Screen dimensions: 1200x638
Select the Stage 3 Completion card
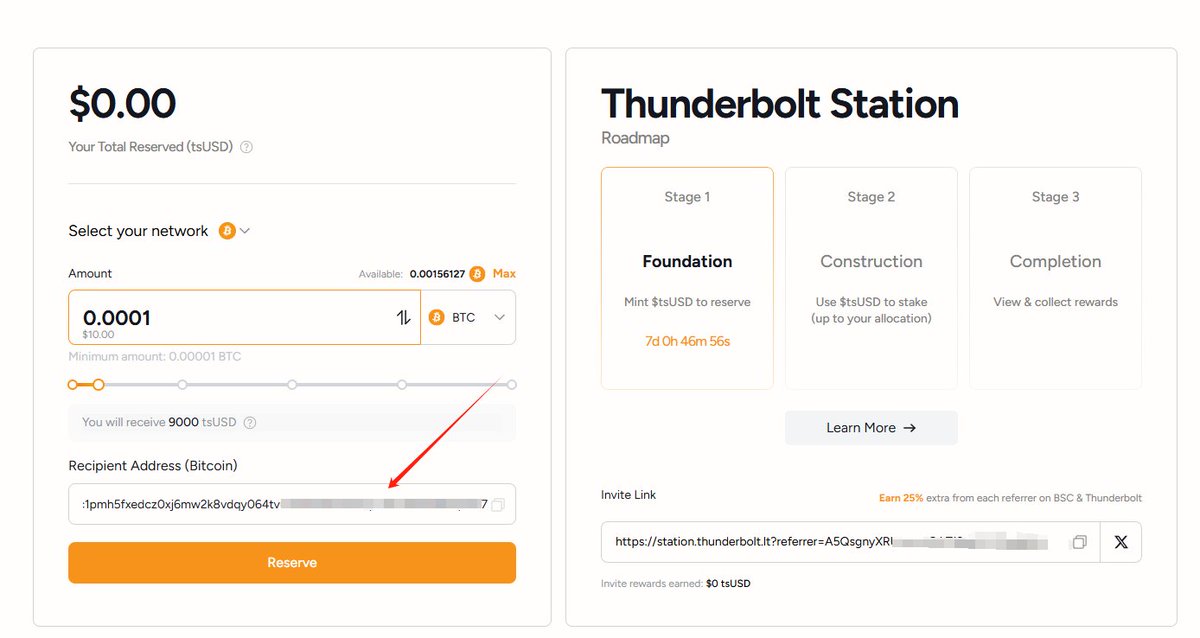1055,278
